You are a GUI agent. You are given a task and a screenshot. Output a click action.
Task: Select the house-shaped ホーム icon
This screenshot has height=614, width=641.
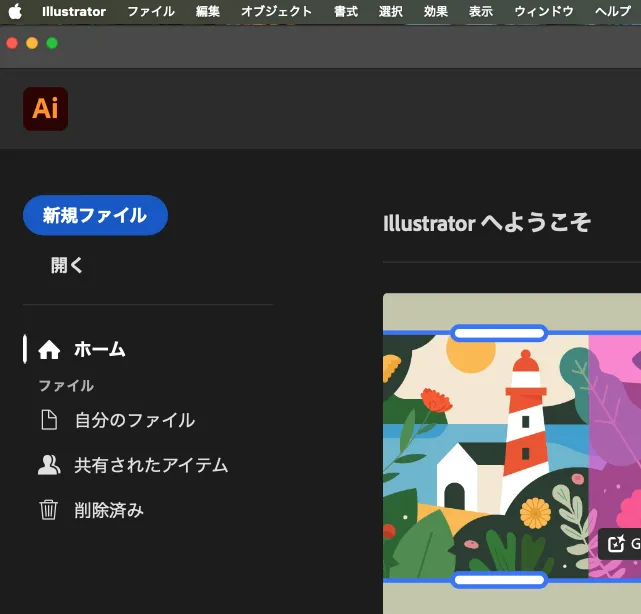tap(49, 350)
